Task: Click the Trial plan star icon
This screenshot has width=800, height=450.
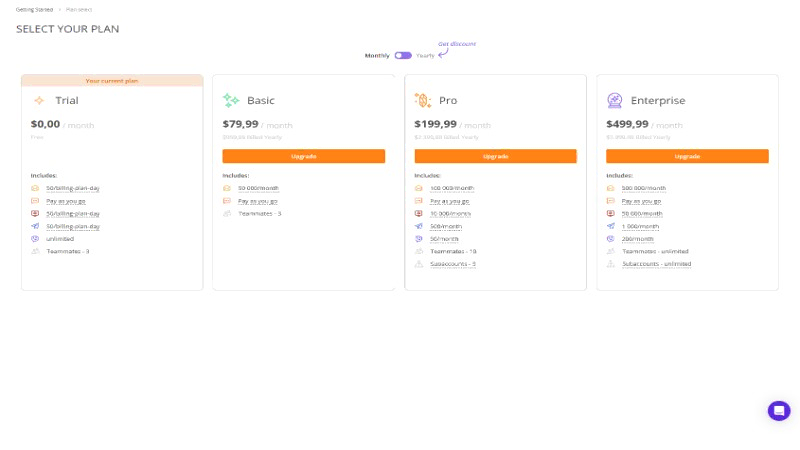Action: pyautogui.click(x=39, y=101)
